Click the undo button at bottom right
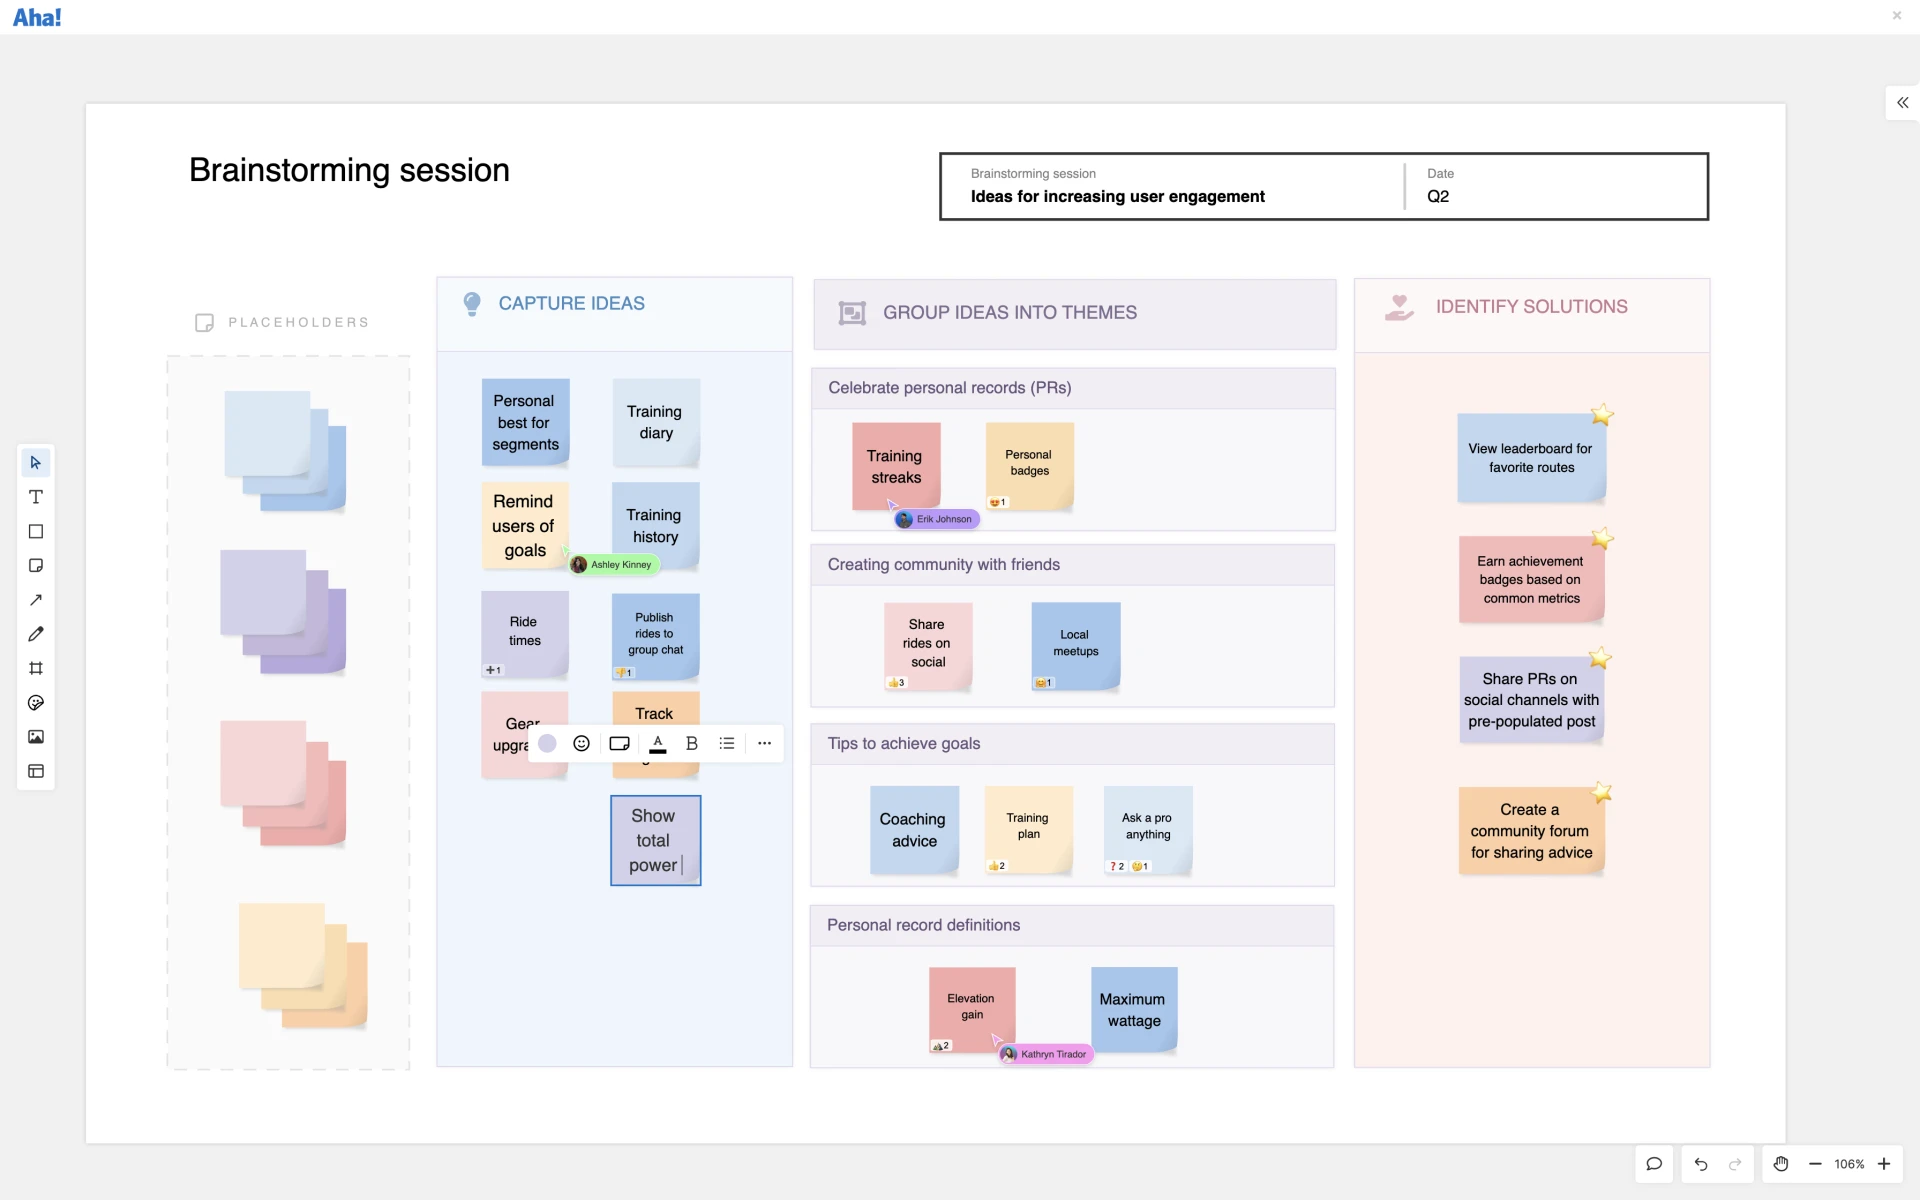Viewport: 1920px width, 1200px height. (x=1702, y=1164)
